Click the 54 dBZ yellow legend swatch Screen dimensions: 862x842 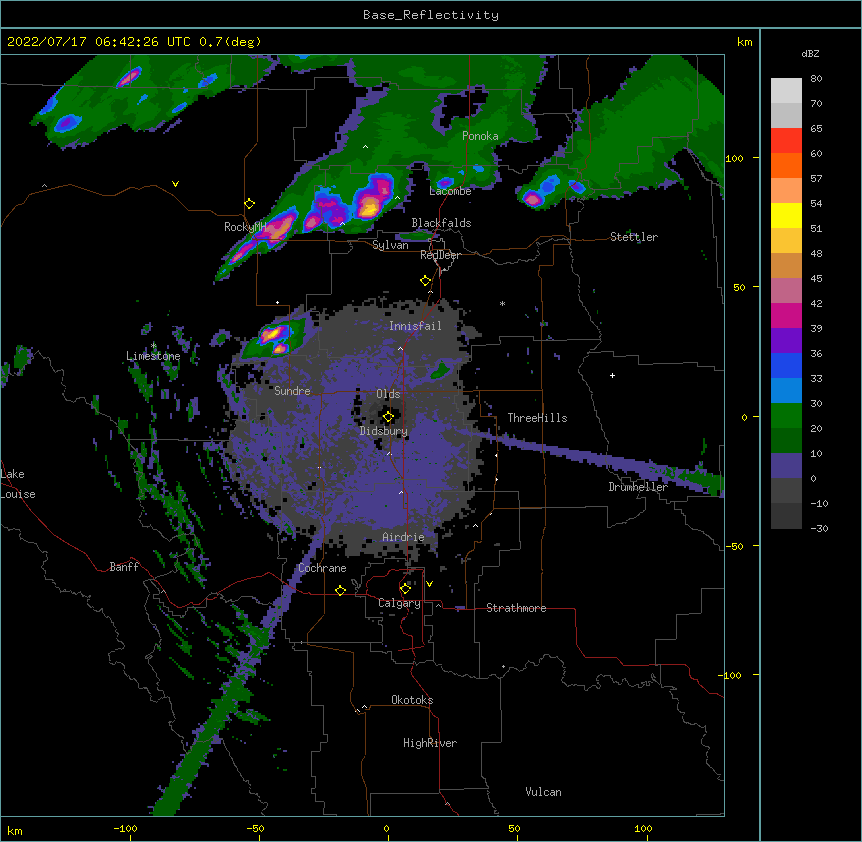coord(786,215)
